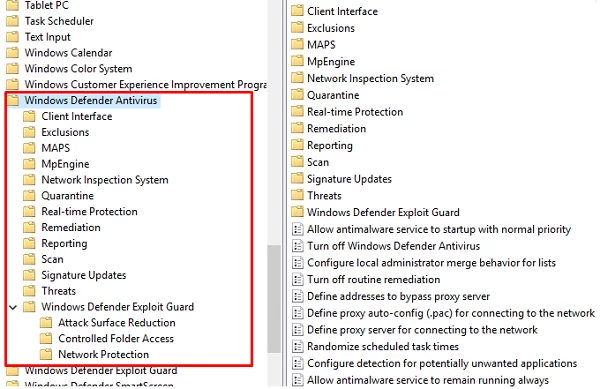This screenshot has height=389, width=600.
Task: Click policy icon for Configure local administrator merge behavior
Action: 297,263
